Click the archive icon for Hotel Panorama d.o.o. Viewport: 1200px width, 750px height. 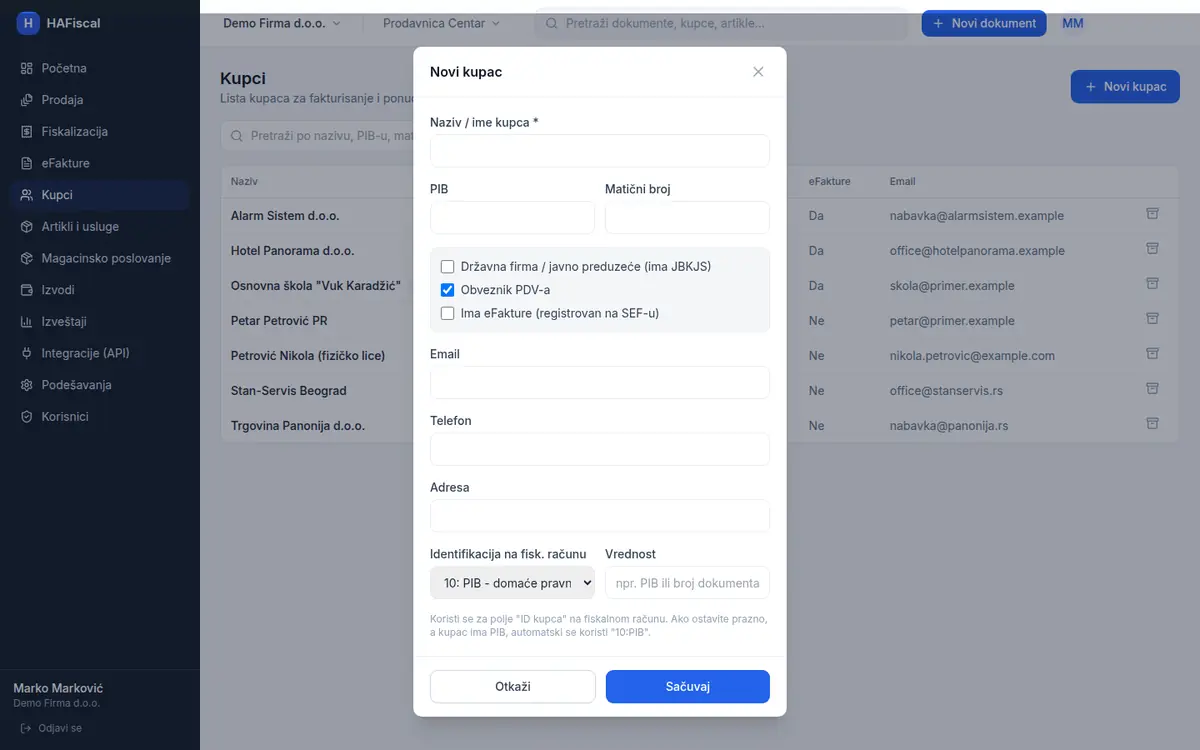pos(1152,249)
